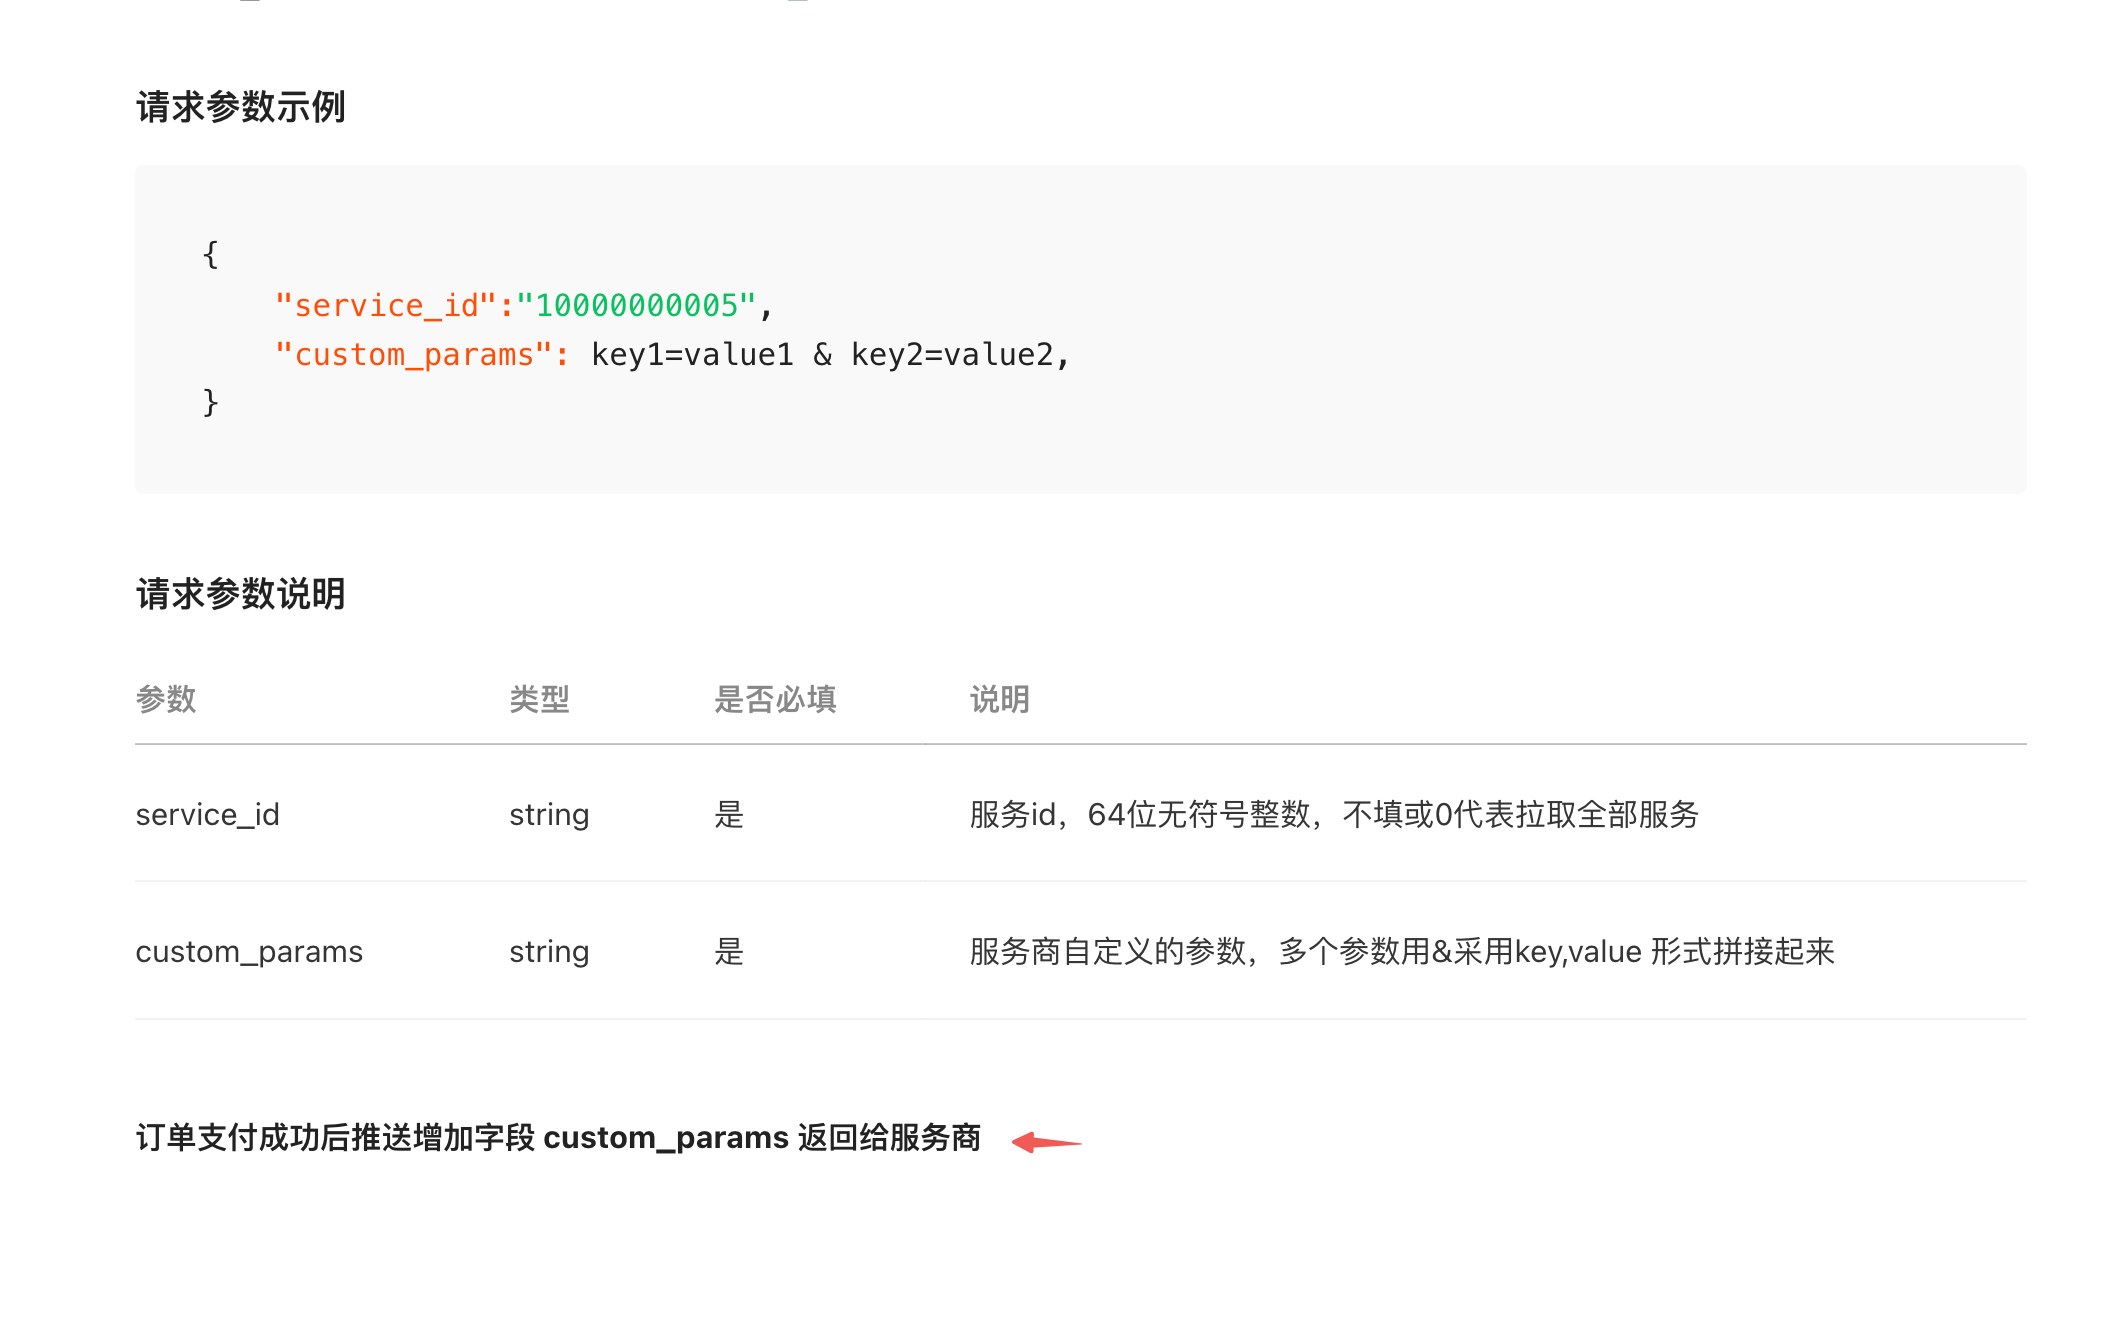
Task: Click the opening brace in code block
Action: 210,254
